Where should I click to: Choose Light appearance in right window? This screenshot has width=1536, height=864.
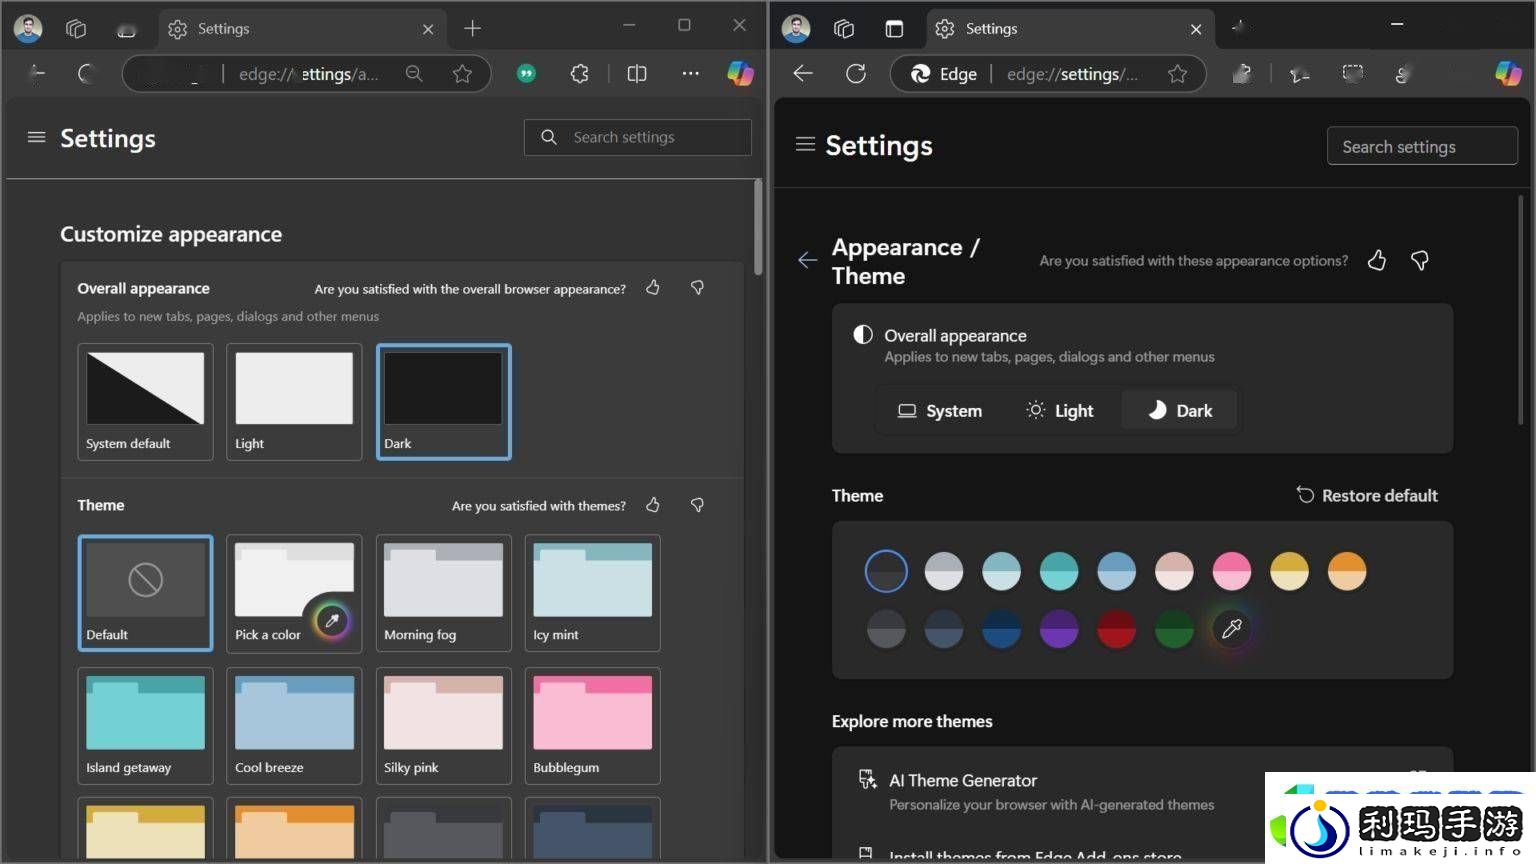point(1060,410)
